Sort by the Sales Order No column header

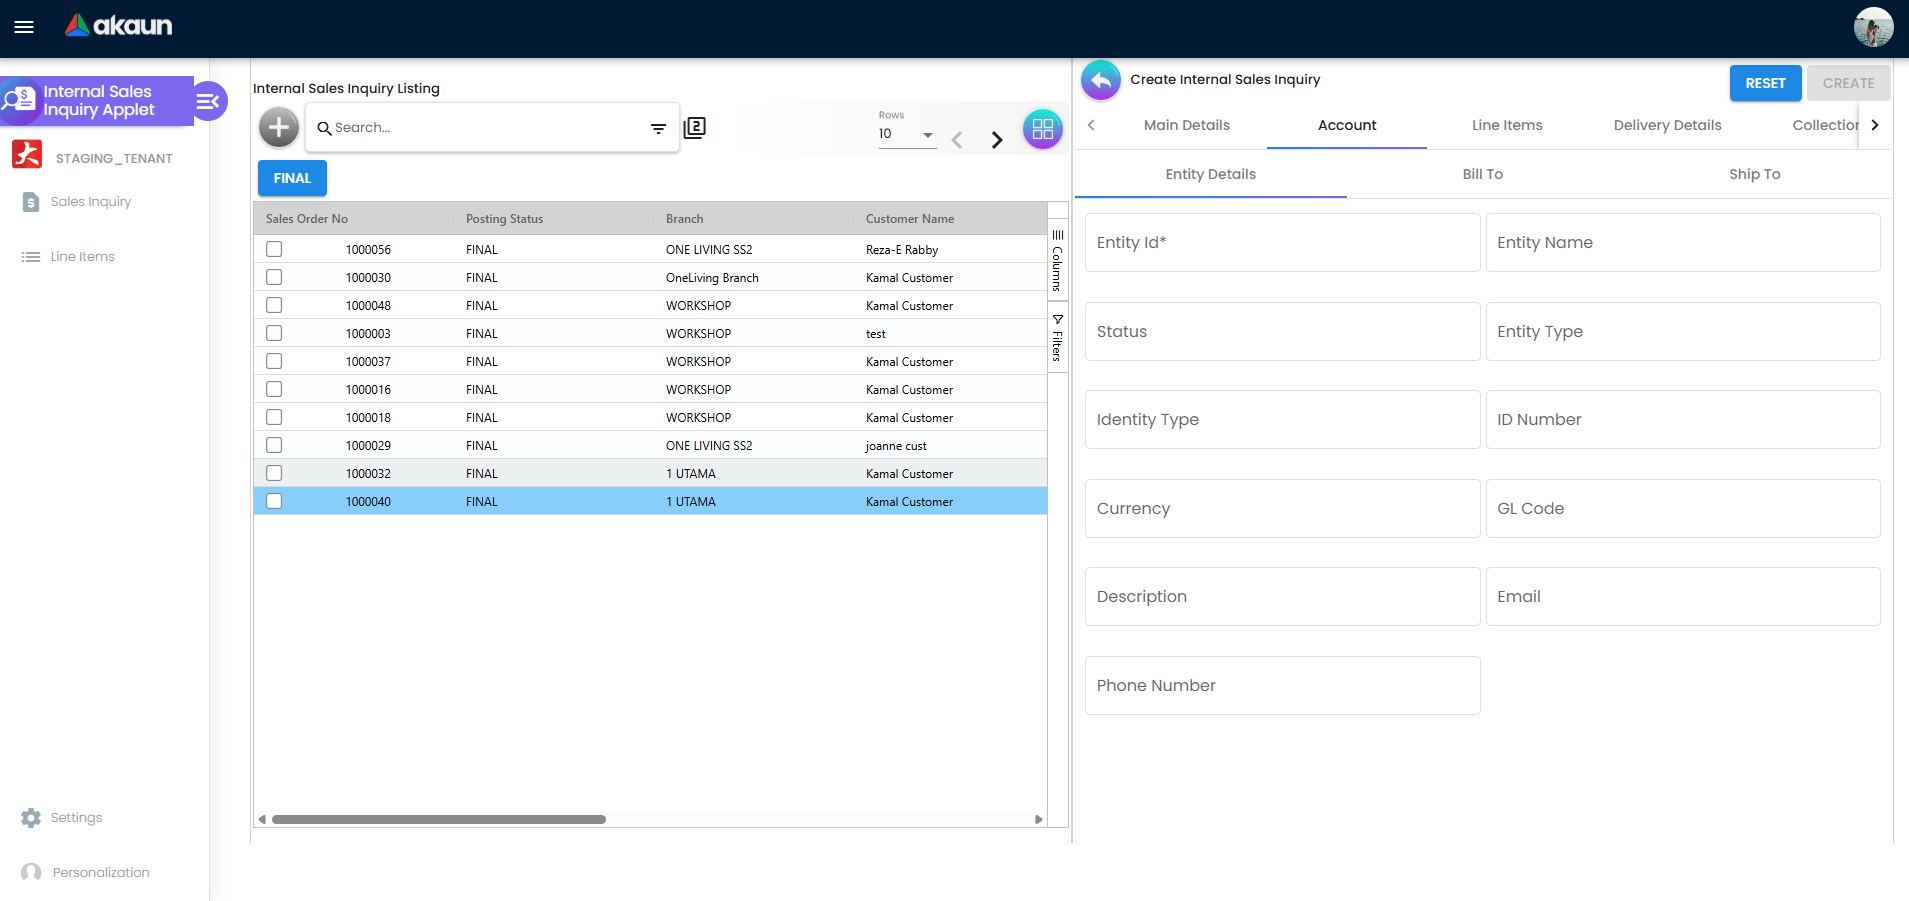(x=353, y=219)
